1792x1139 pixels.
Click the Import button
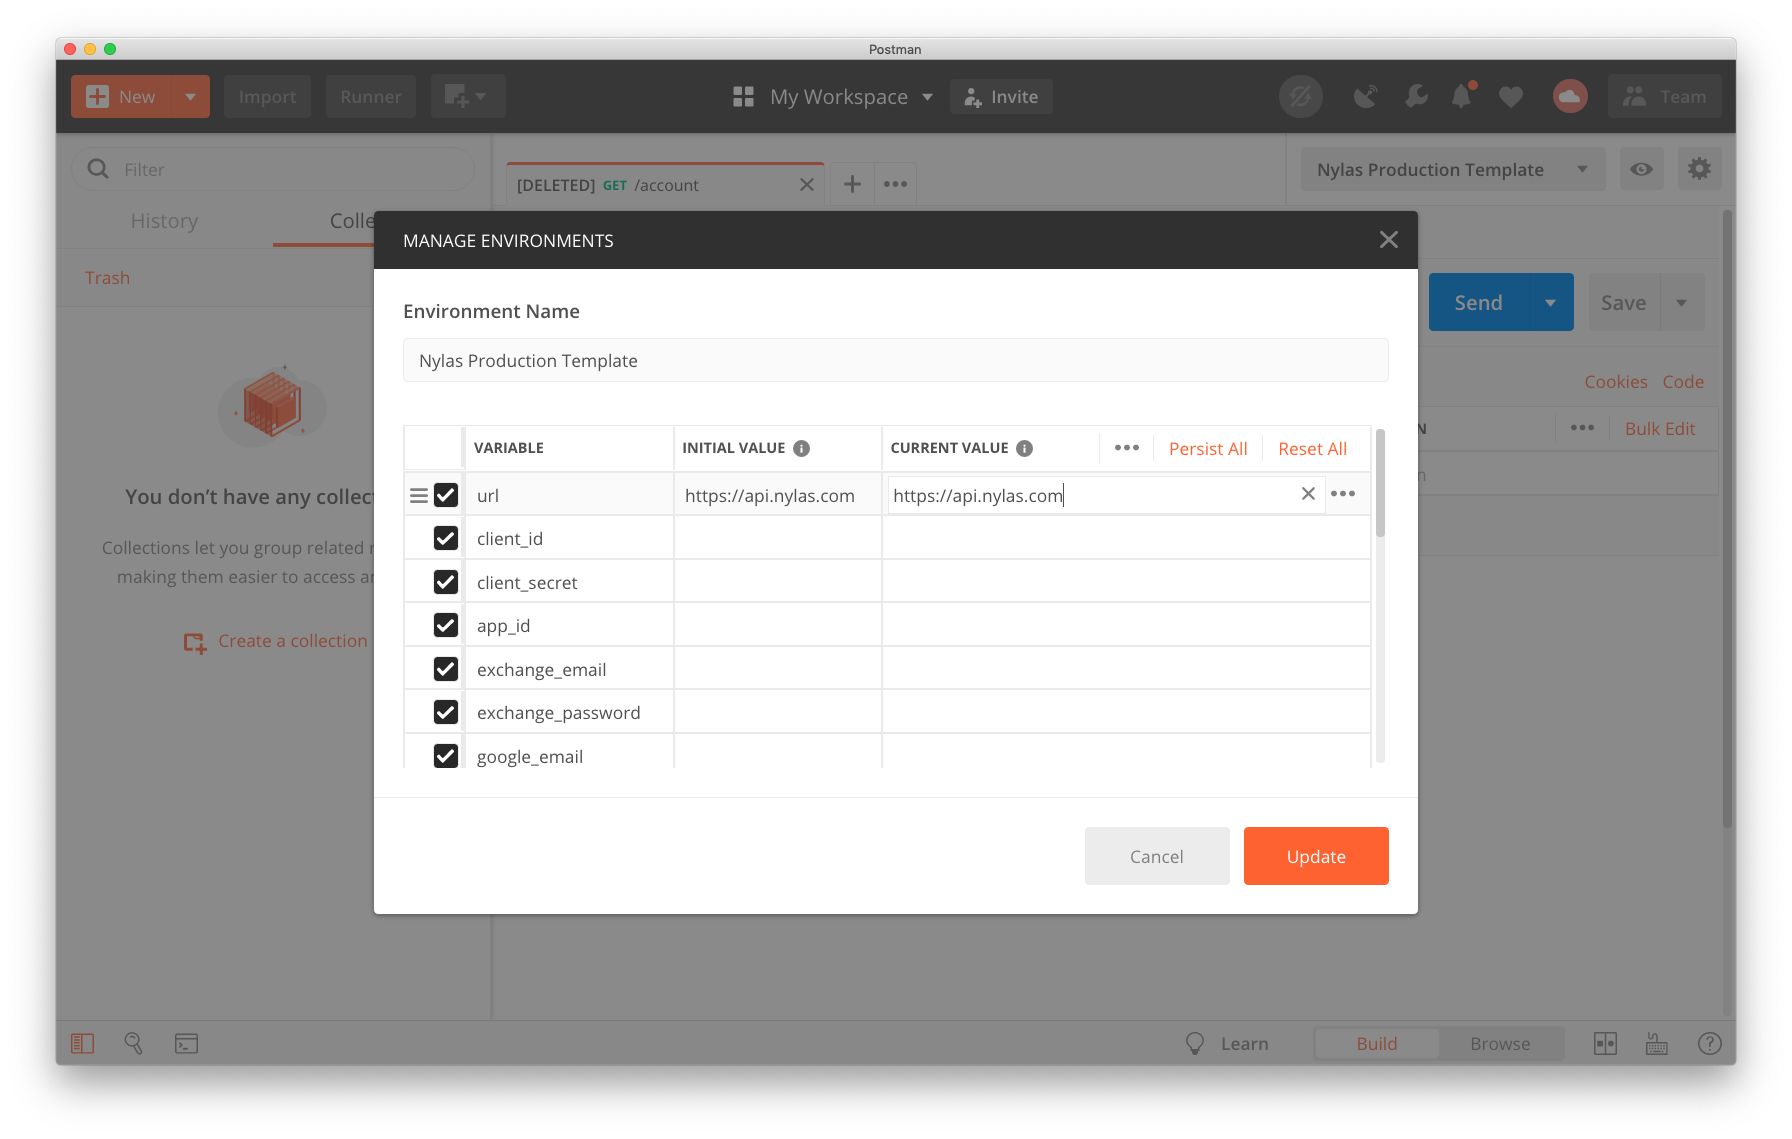(267, 97)
